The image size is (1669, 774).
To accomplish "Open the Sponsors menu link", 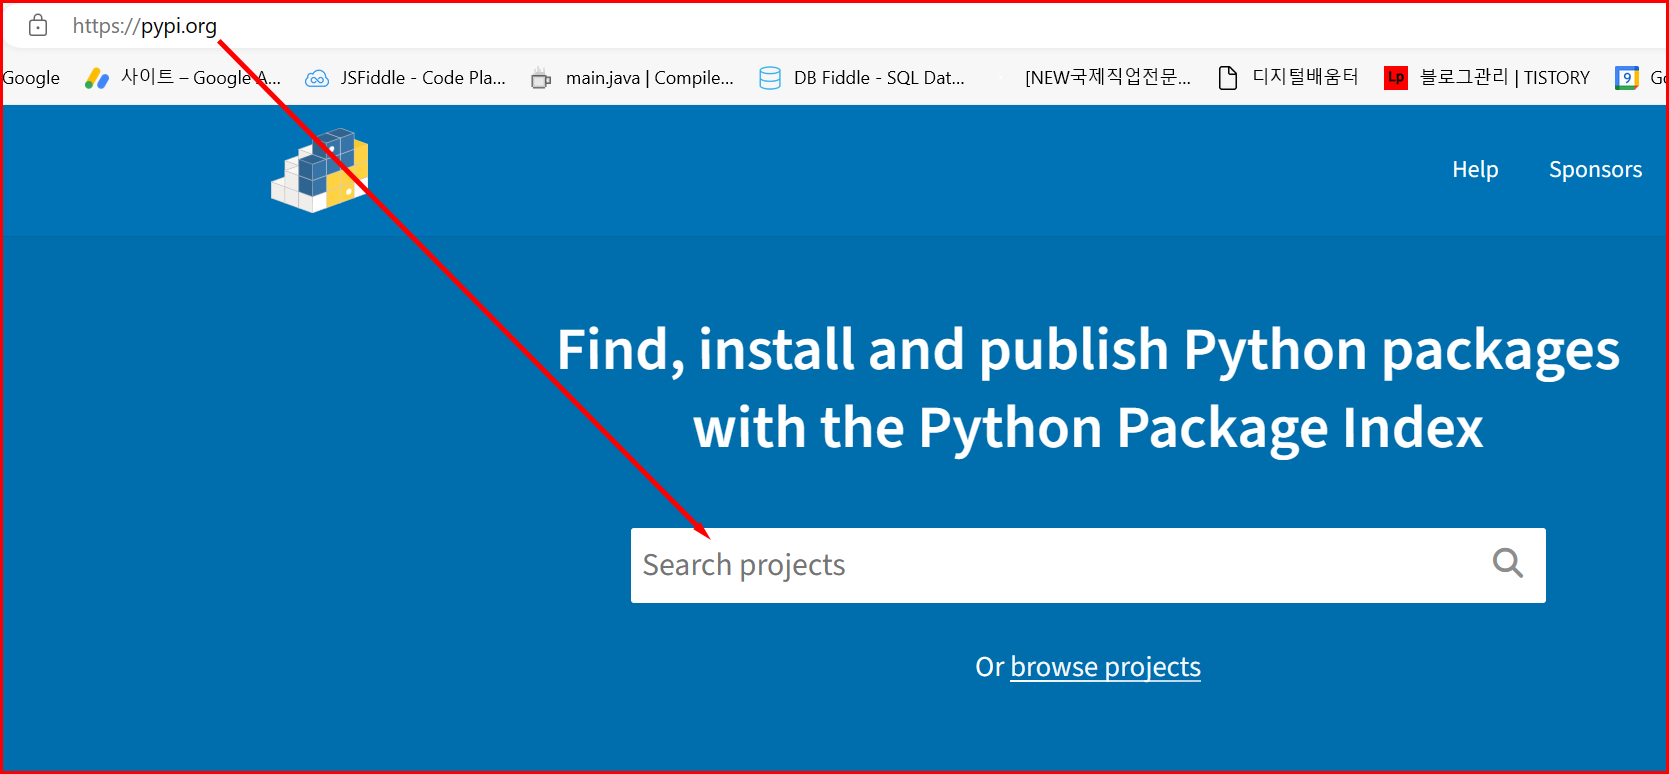I will (x=1595, y=170).
